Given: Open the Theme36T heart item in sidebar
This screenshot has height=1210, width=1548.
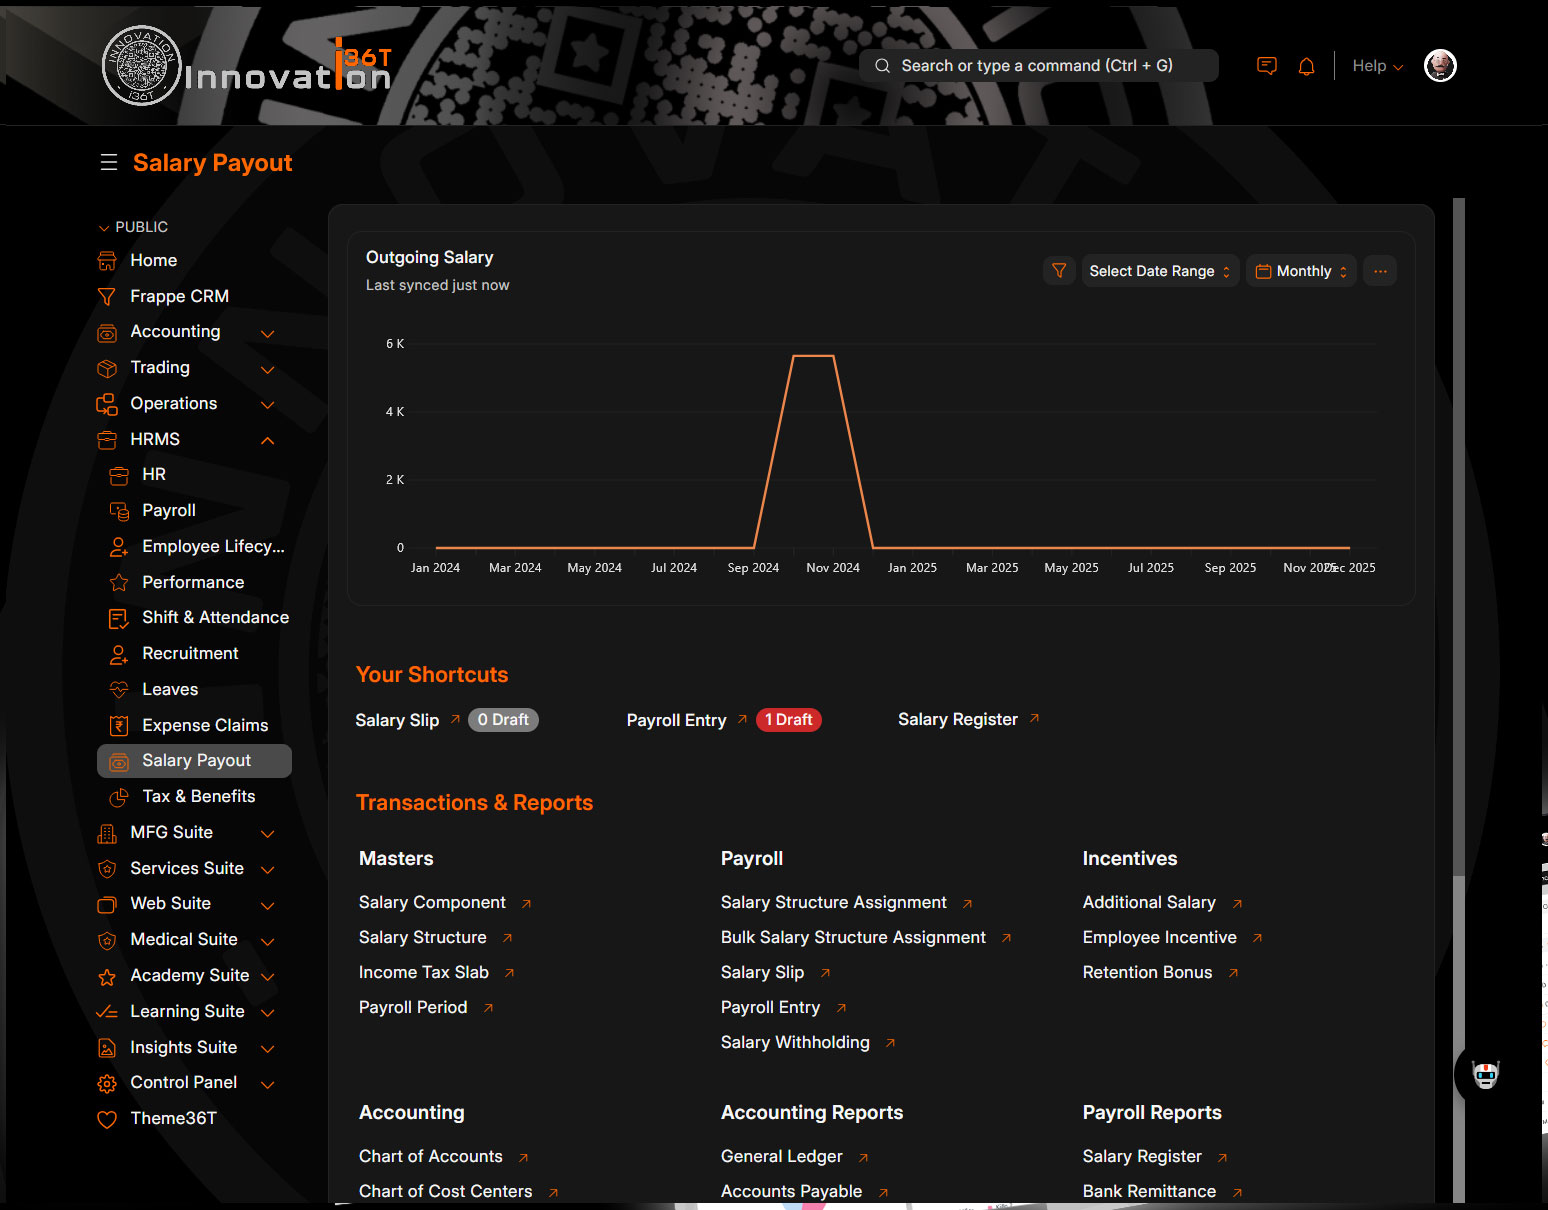Looking at the screenshot, I should [x=173, y=1118].
